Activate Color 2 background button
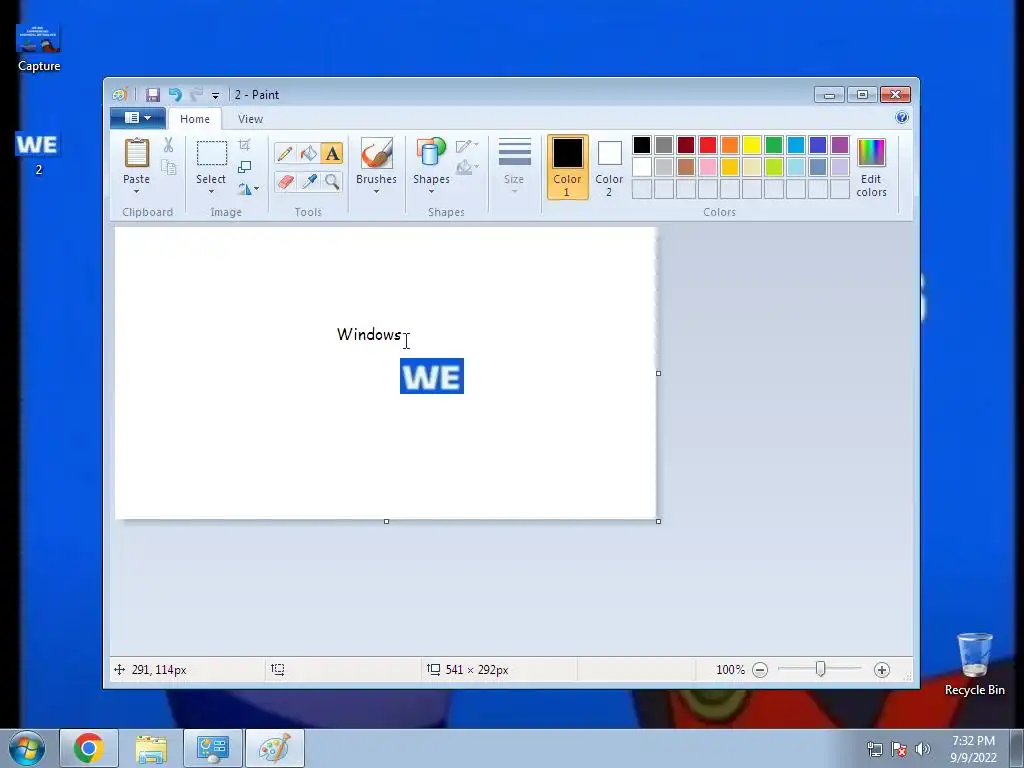The width and height of the screenshot is (1024, 768). click(609, 168)
